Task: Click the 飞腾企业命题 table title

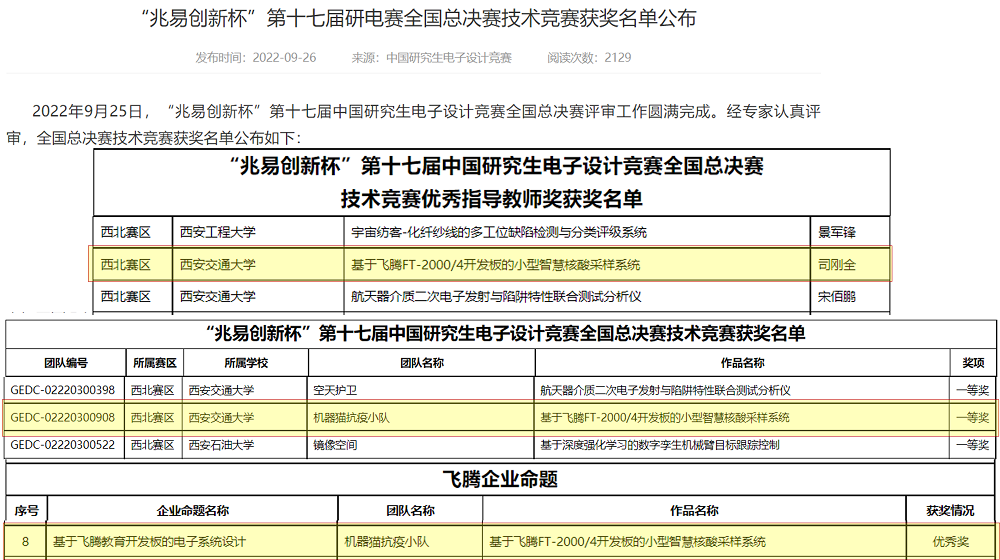Action: pyautogui.click(x=500, y=479)
